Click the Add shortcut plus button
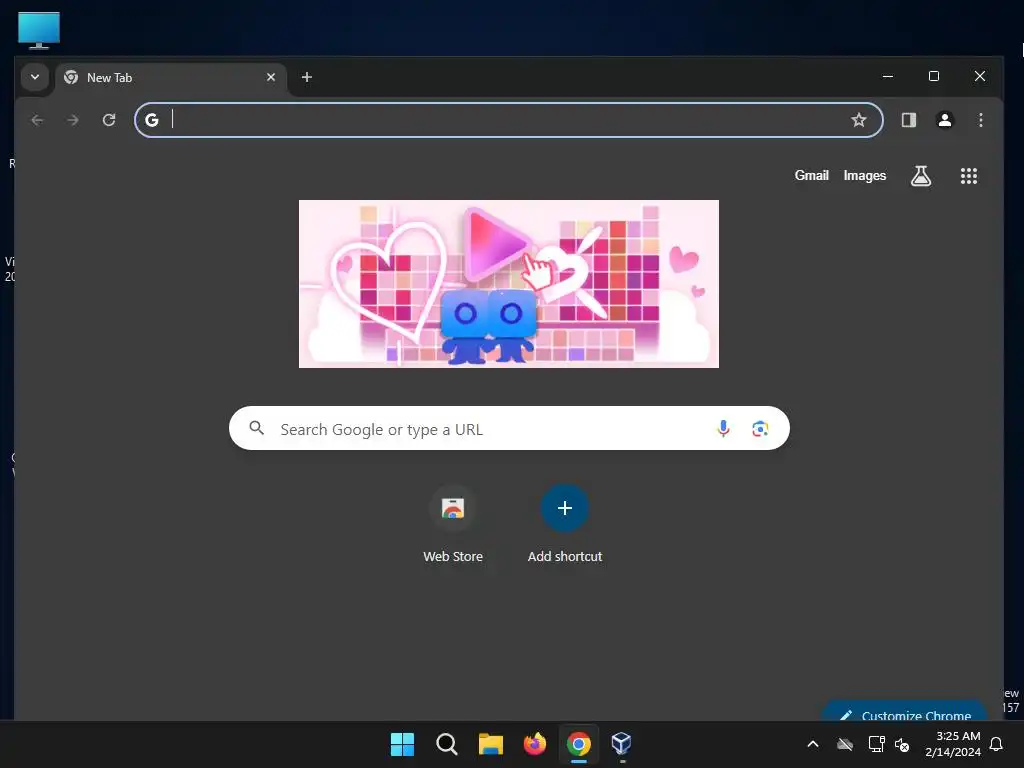Viewport: 1024px width, 768px height. [x=565, y=508]
